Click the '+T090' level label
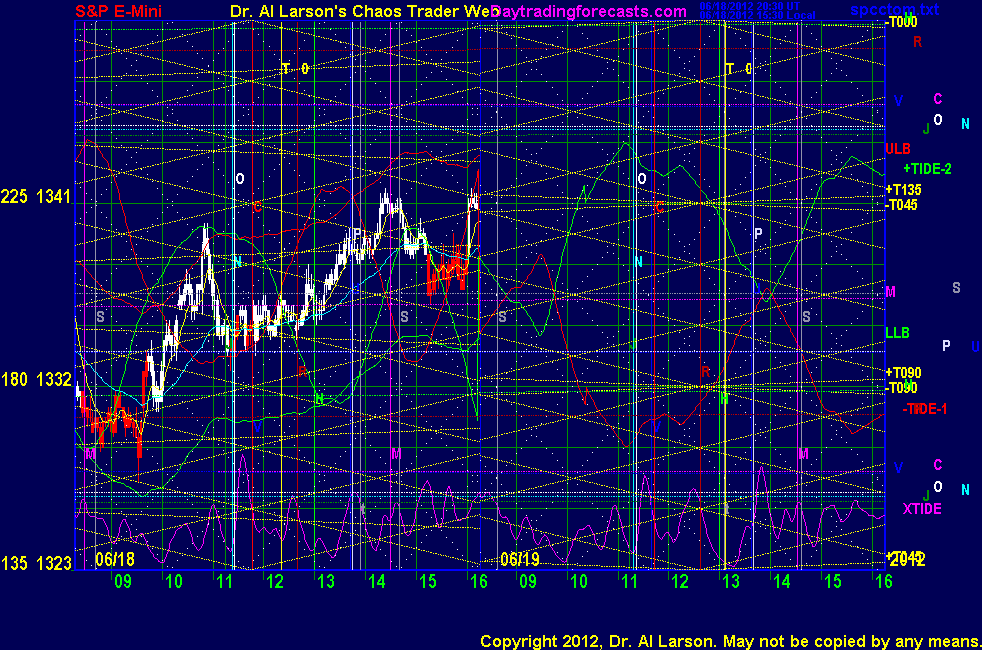982x650 pixels. (x=903, y=373)
